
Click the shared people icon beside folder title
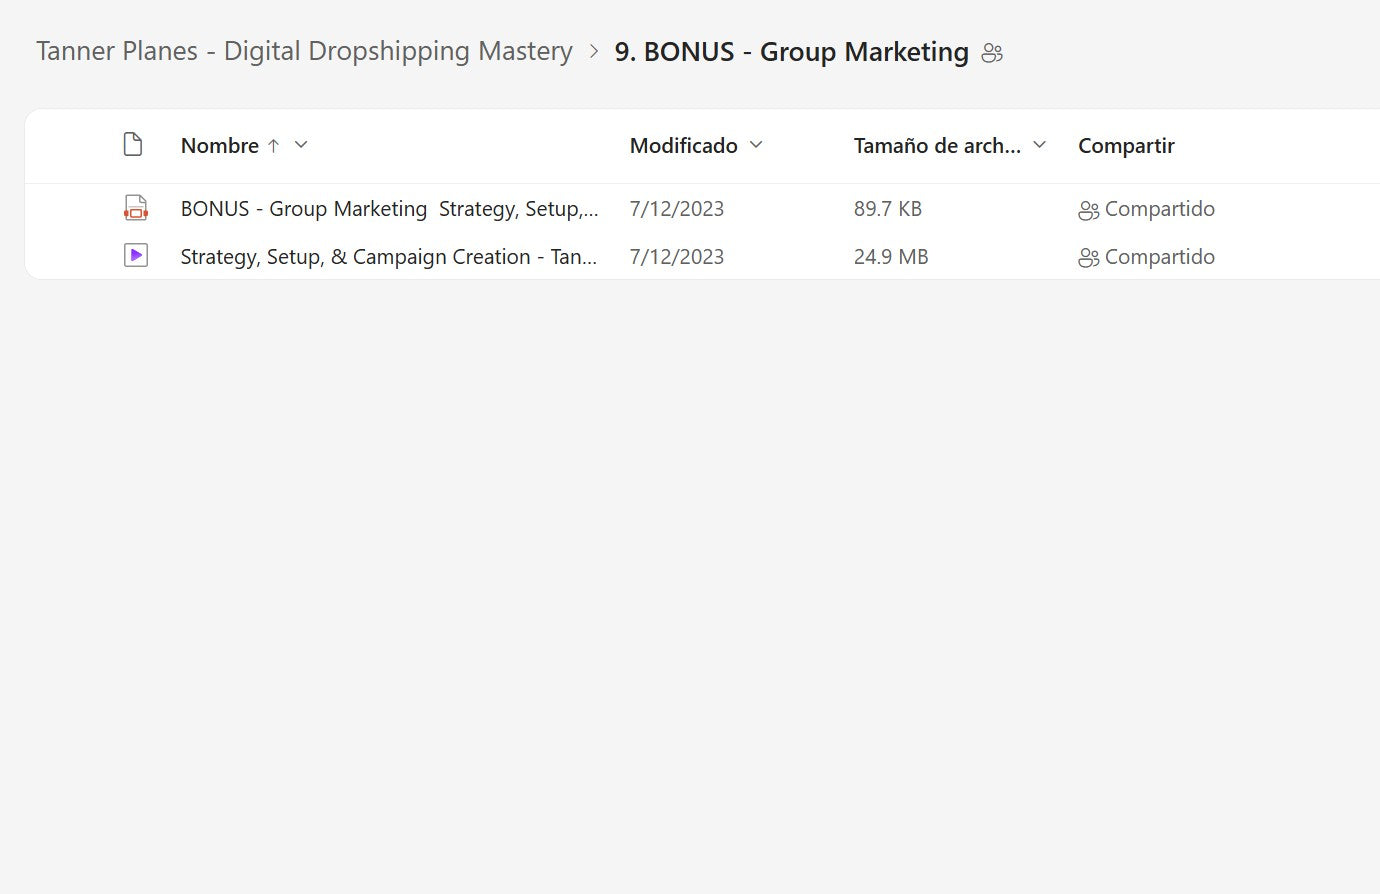point(992,53)
